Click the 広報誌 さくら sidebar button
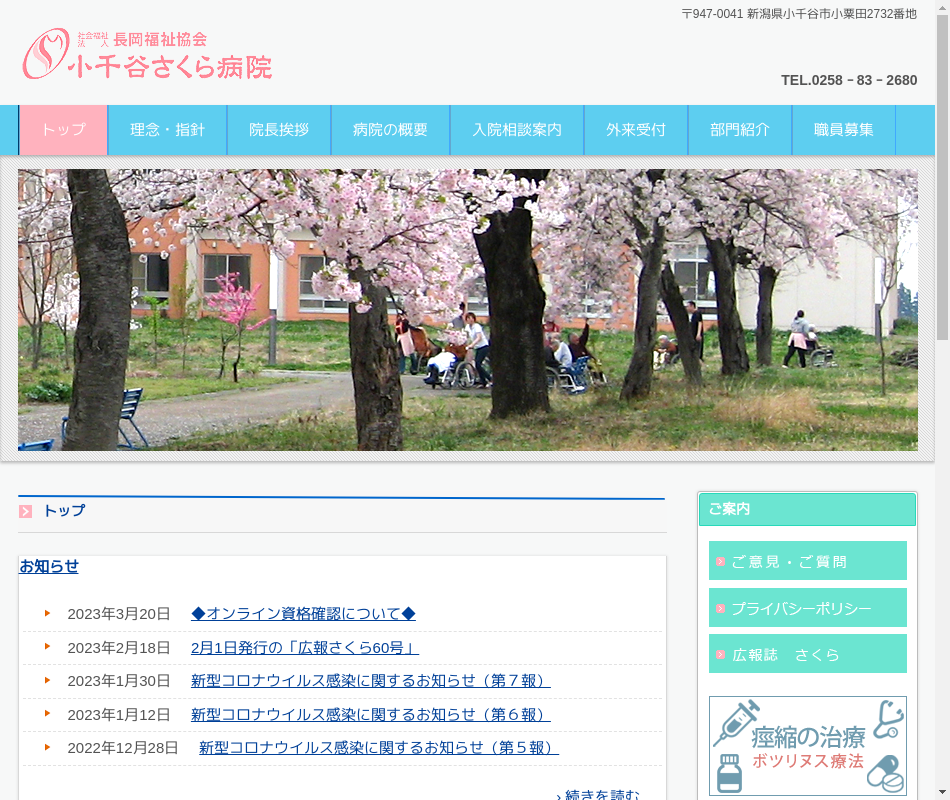This screenshot has width=950, height=800. [807, 654]
